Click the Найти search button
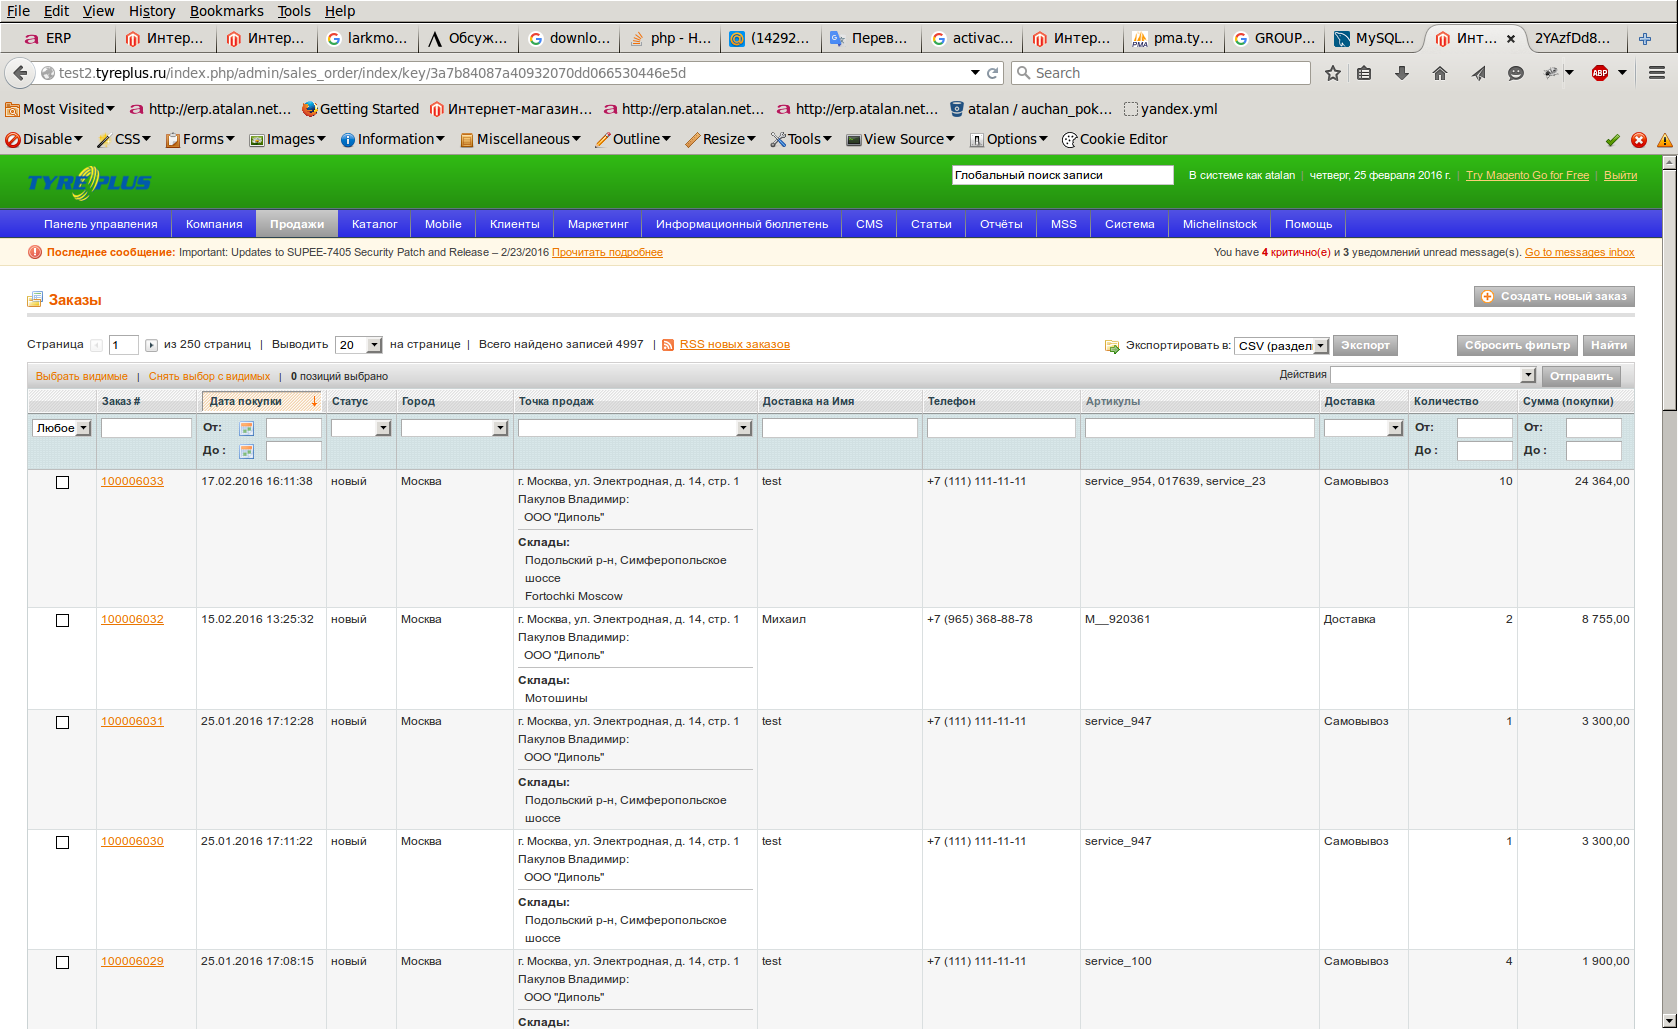The image size is (1678, 1029). tap(1609, 346)
